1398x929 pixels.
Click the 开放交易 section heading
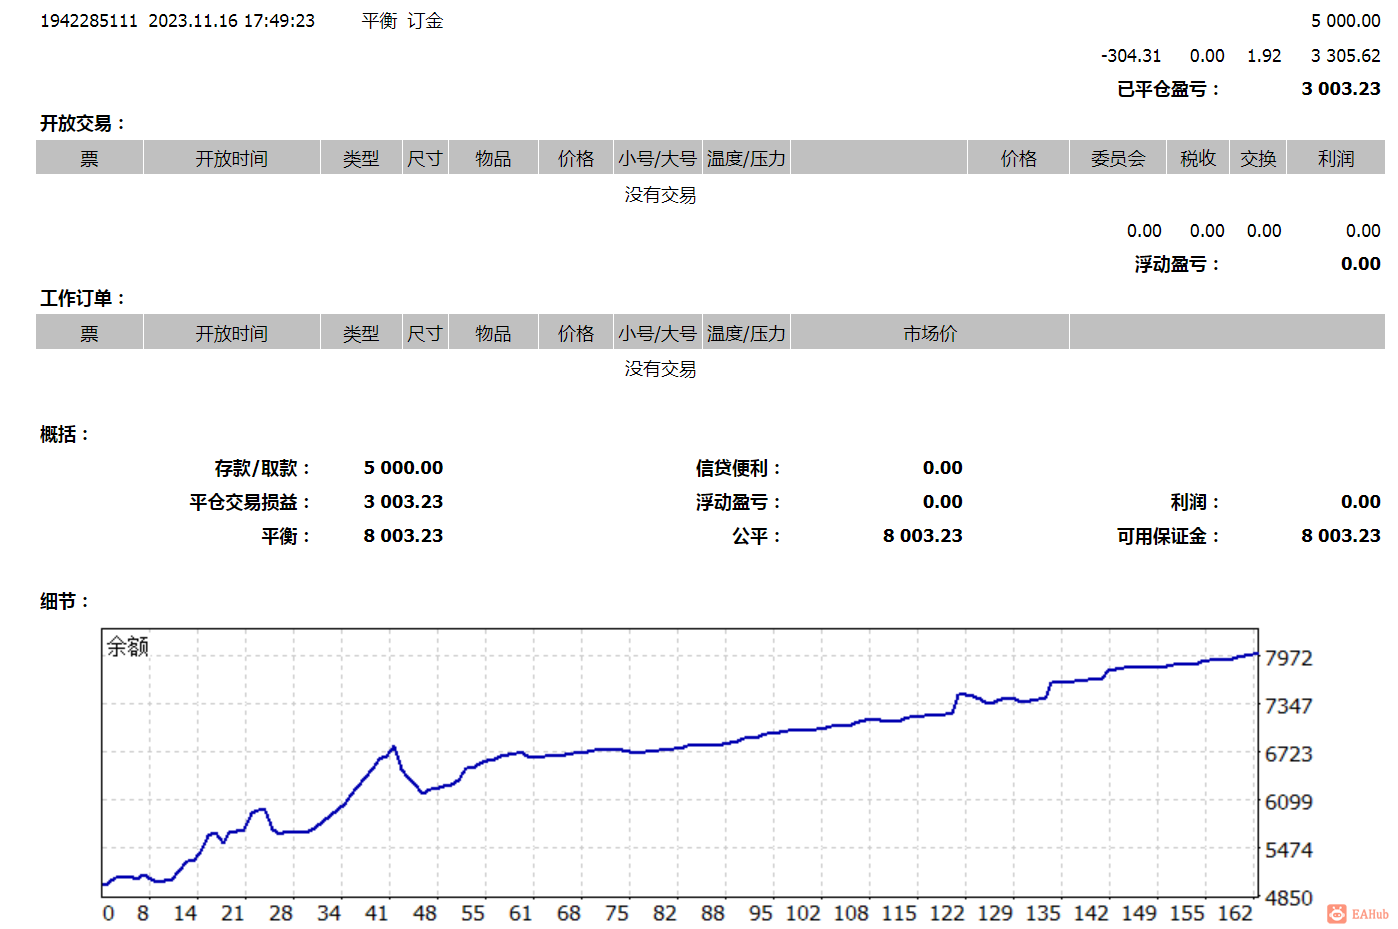pyautogui.click(x=82, y=123)
